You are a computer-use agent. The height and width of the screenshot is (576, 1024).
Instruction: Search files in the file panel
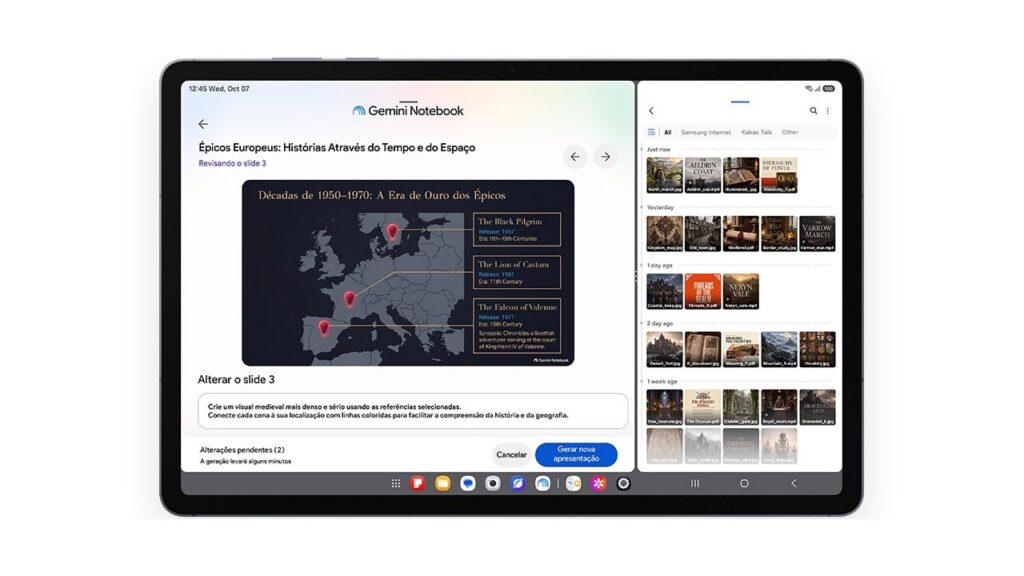tap(813, 111)
